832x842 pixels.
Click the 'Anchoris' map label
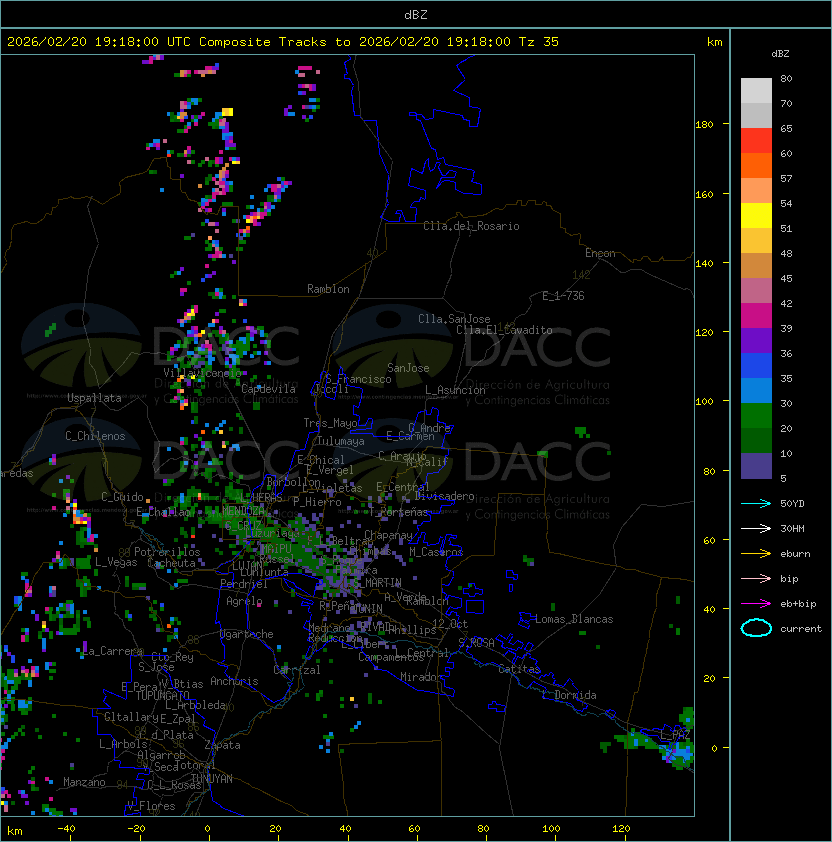point(234,681)
